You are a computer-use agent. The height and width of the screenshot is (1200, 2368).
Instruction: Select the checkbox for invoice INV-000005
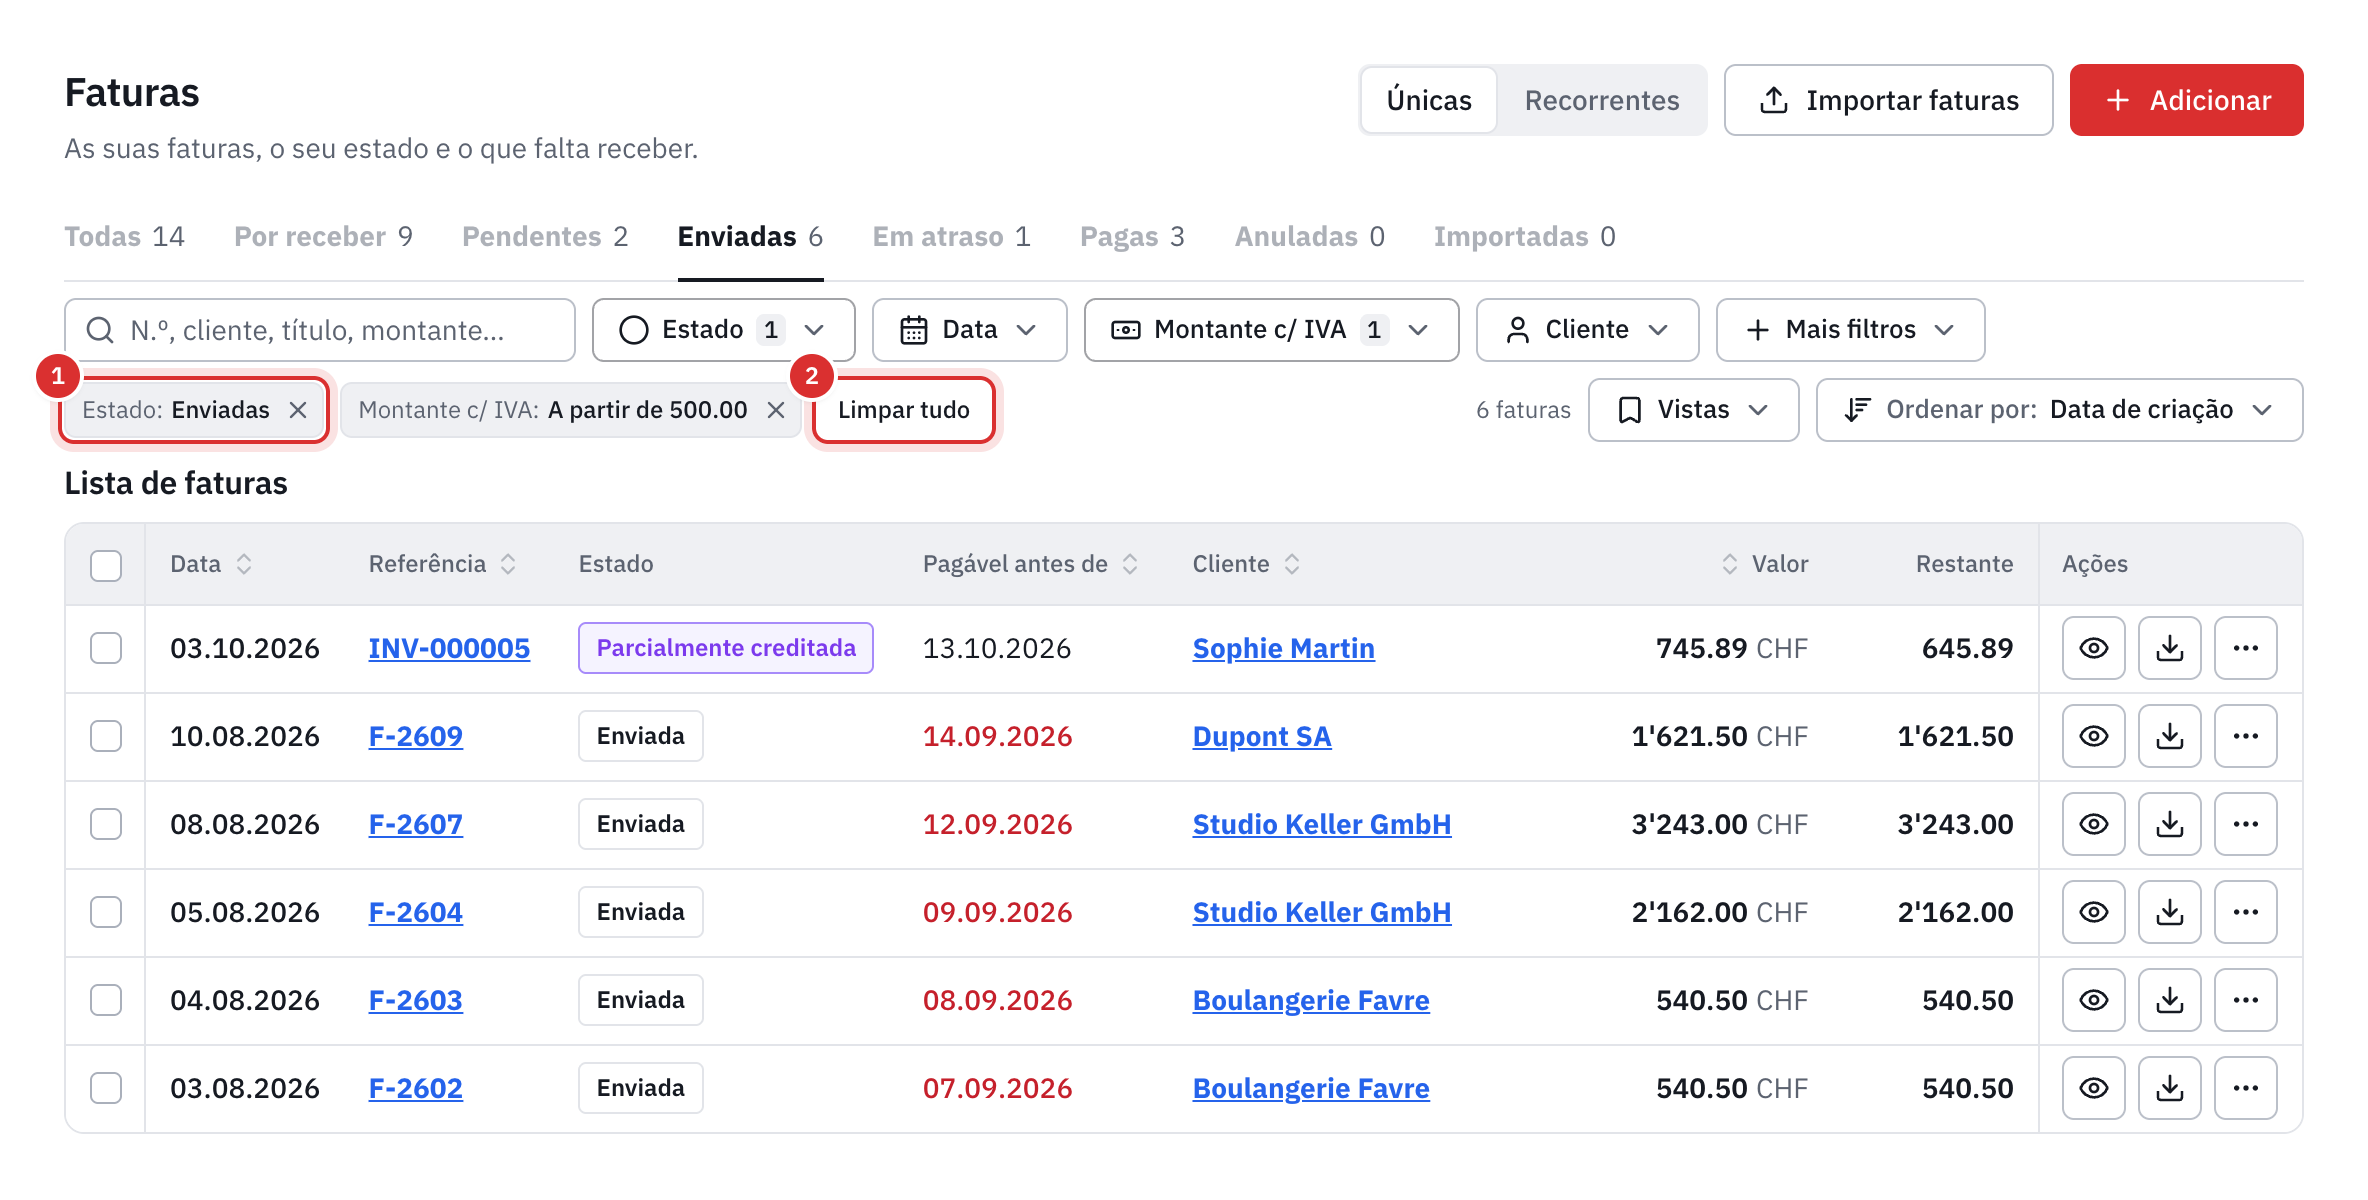pos(106,648)
